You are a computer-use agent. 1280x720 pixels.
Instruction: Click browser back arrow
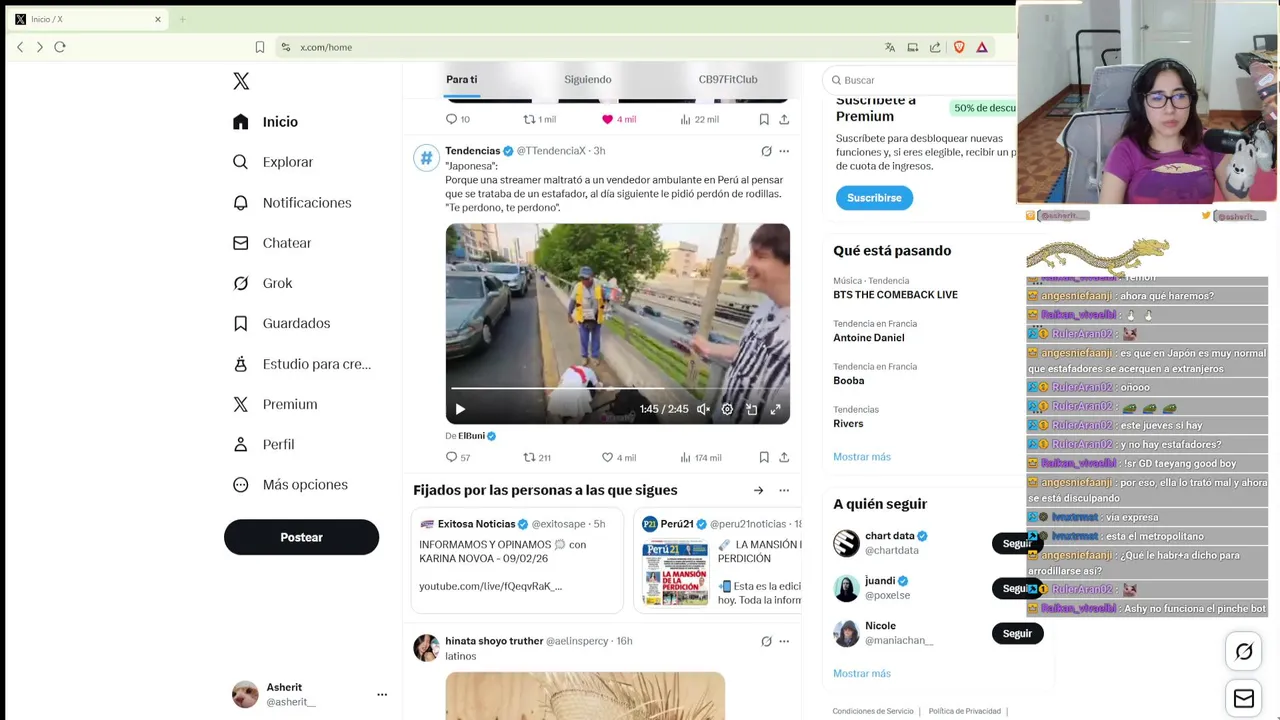[20, 47]
